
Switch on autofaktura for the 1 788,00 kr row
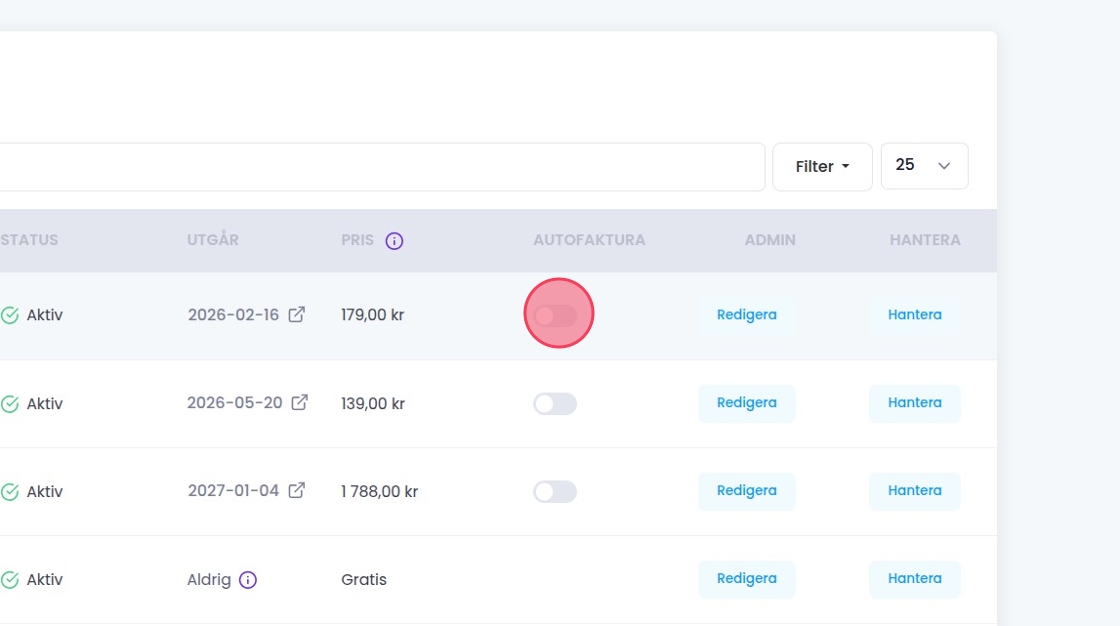point(555,492)
